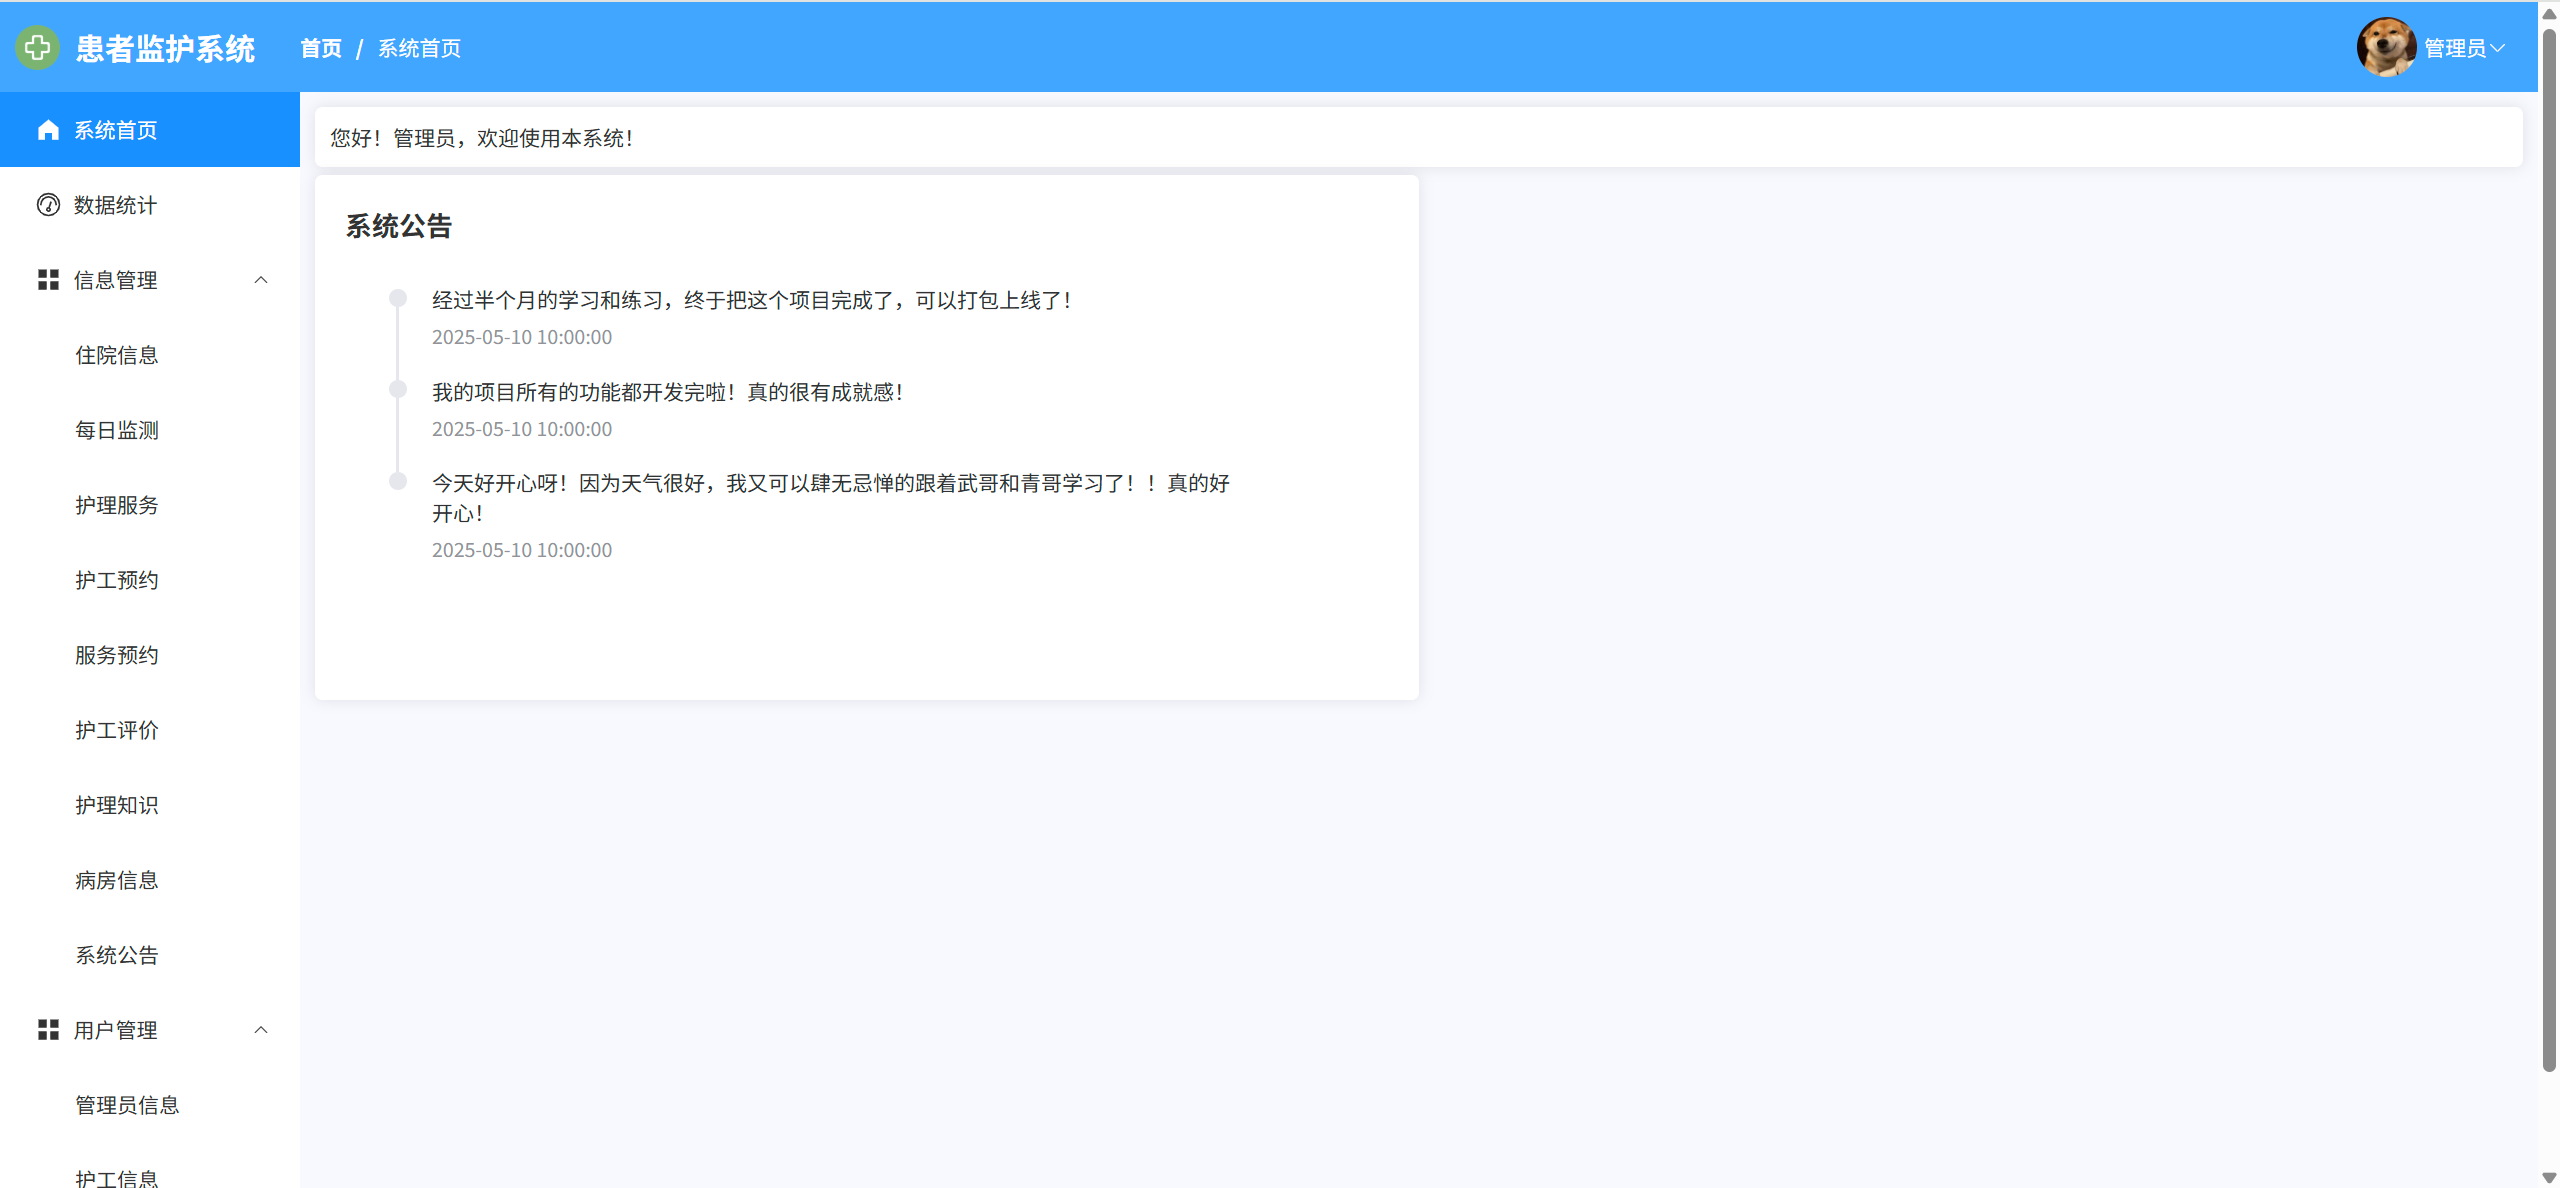
Task: Open the 管理员 account dropdown arrow
Action: click(2497, 48)
